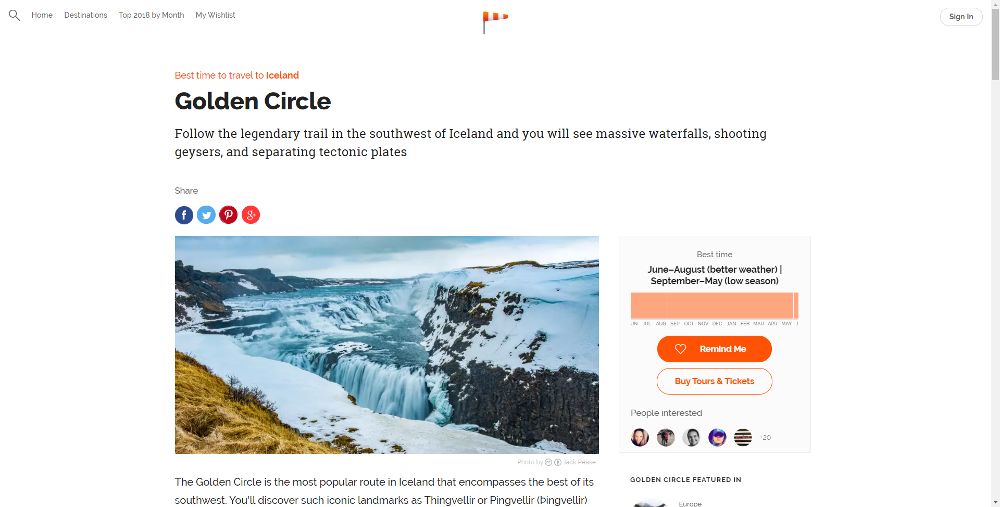
Task: Click the windsock site logo
Action: [494, 22]
